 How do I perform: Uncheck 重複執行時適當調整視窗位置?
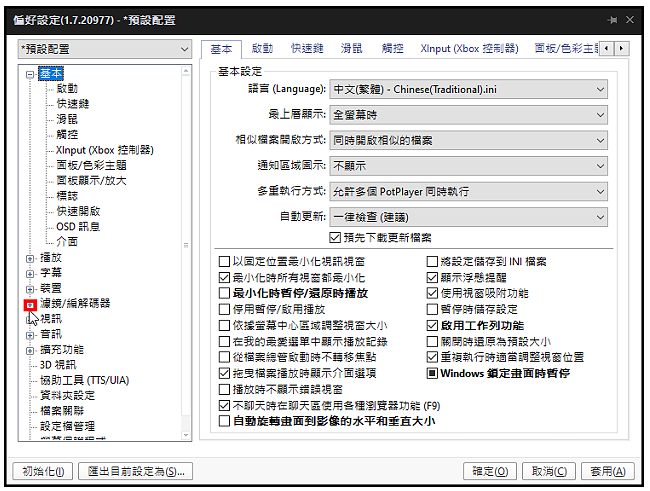432,357
